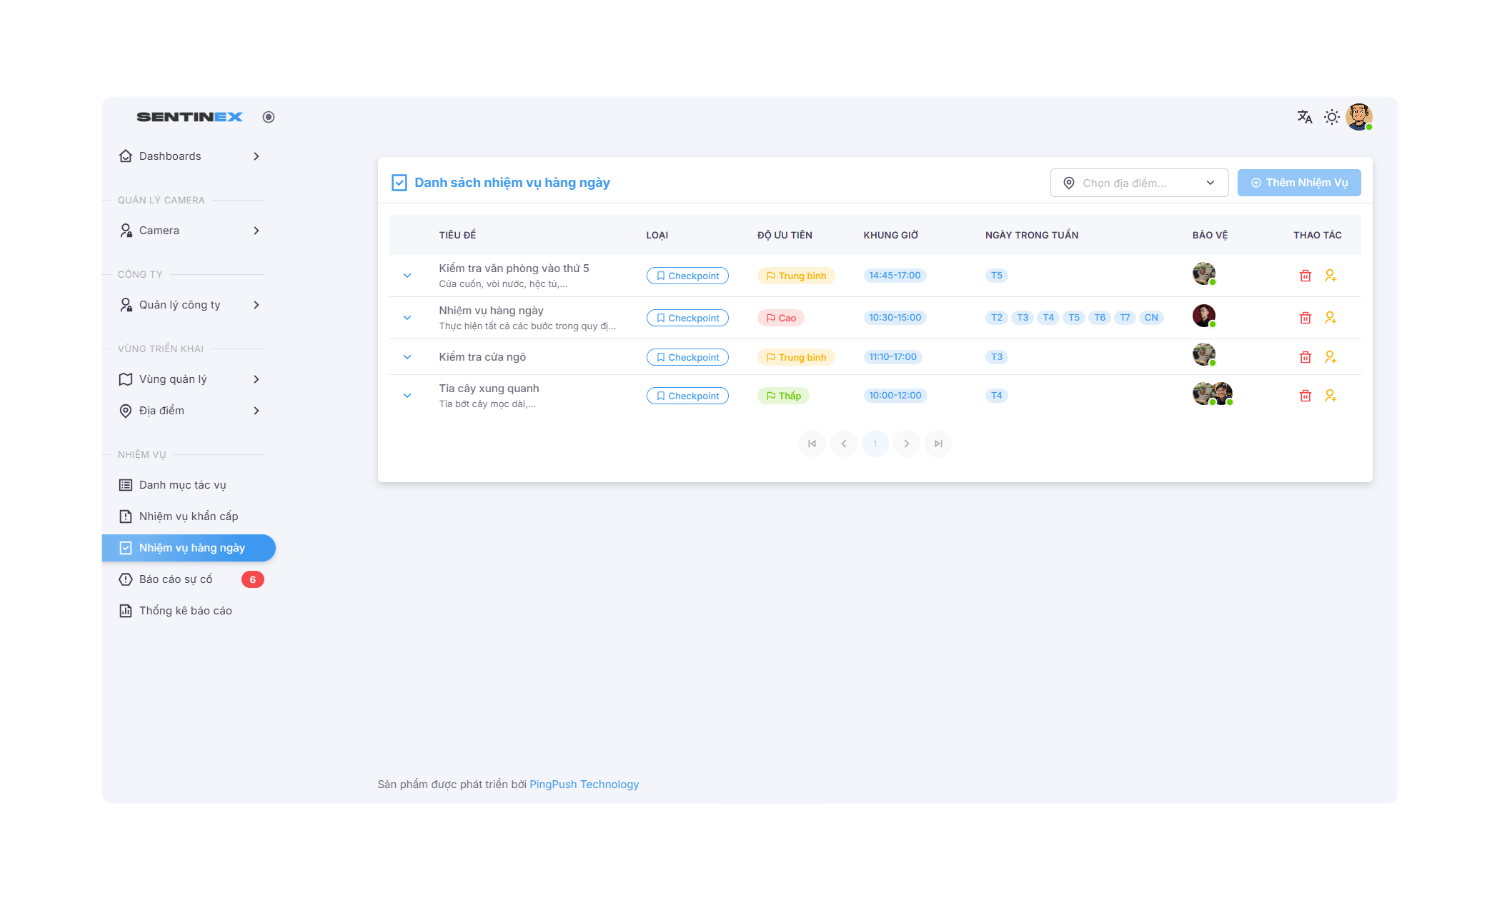
Task: Assign guard to "Nhiệm vụ hàng ngày" row
Action: [x=1330, y=318]
